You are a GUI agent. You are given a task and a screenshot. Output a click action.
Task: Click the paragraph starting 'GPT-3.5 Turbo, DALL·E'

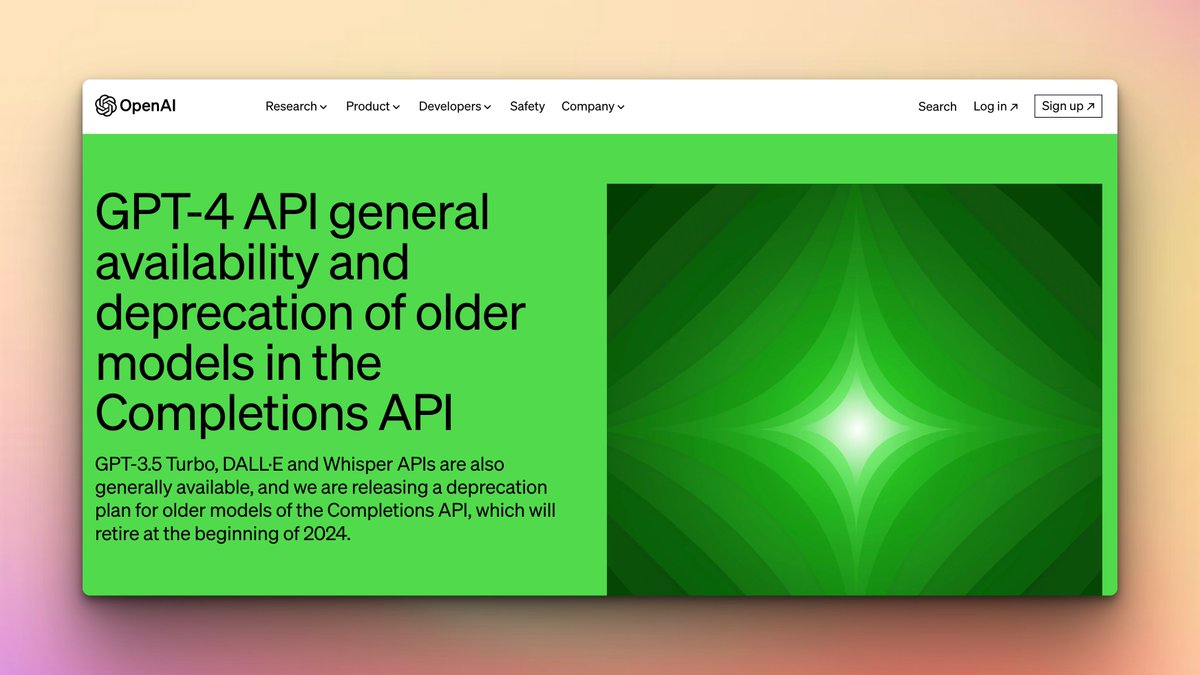pyautogui.click(x=326, y=498)
